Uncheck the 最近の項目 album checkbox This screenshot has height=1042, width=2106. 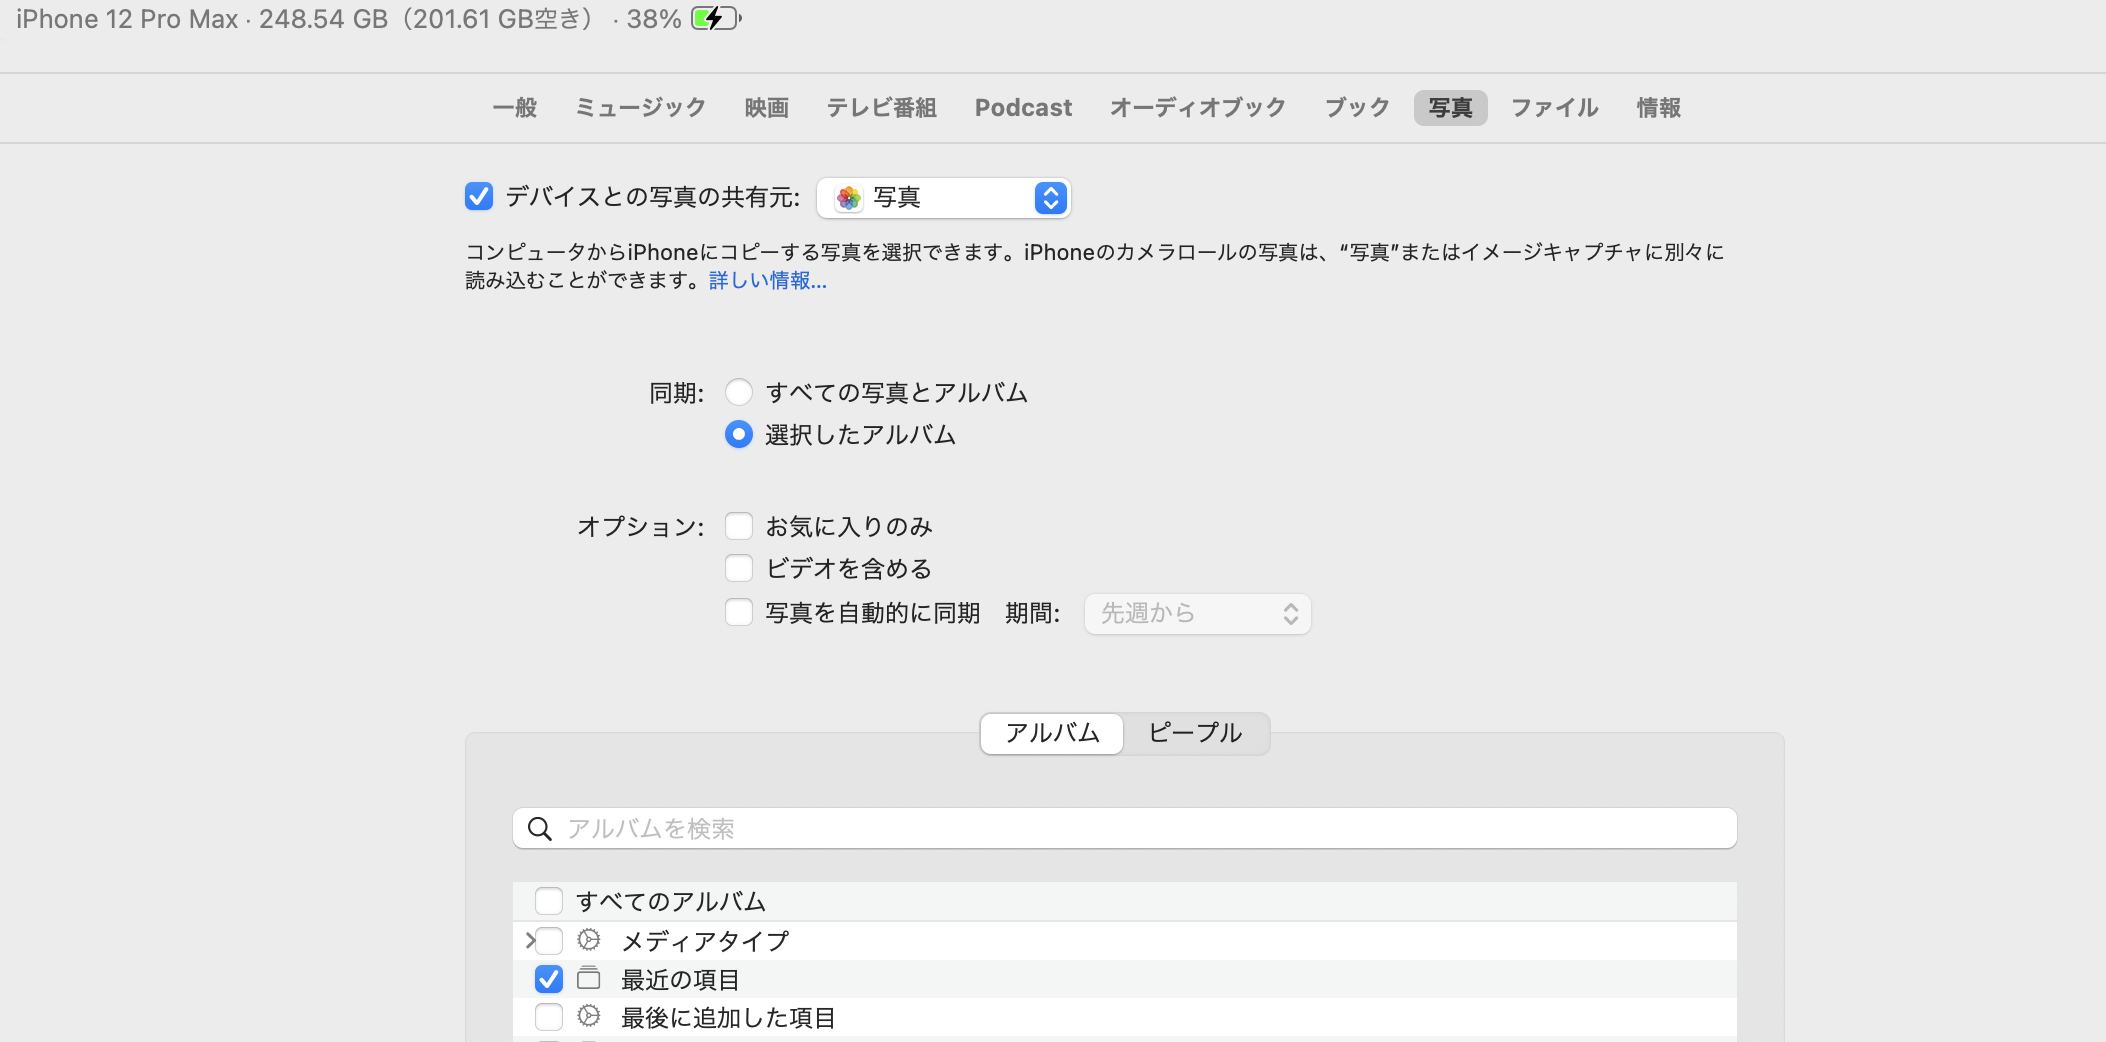549,979
